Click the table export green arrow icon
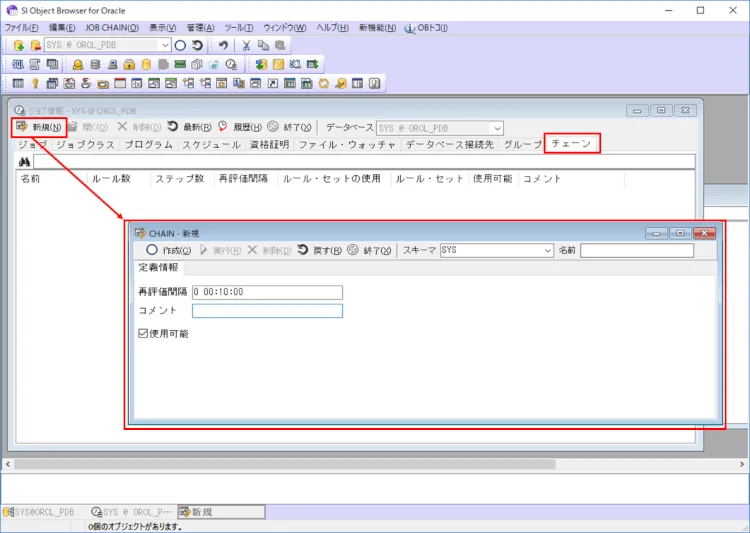750x533 pixels. 312,64
